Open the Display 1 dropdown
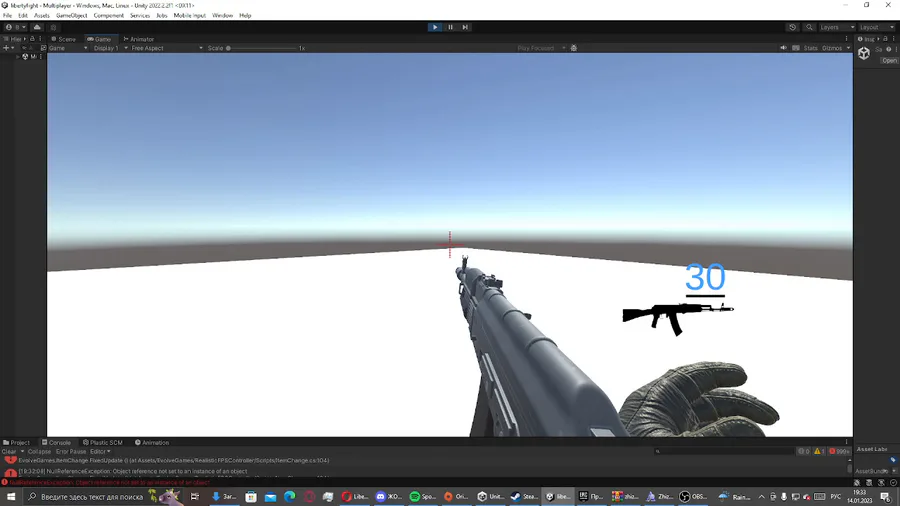 click(109, 48)
